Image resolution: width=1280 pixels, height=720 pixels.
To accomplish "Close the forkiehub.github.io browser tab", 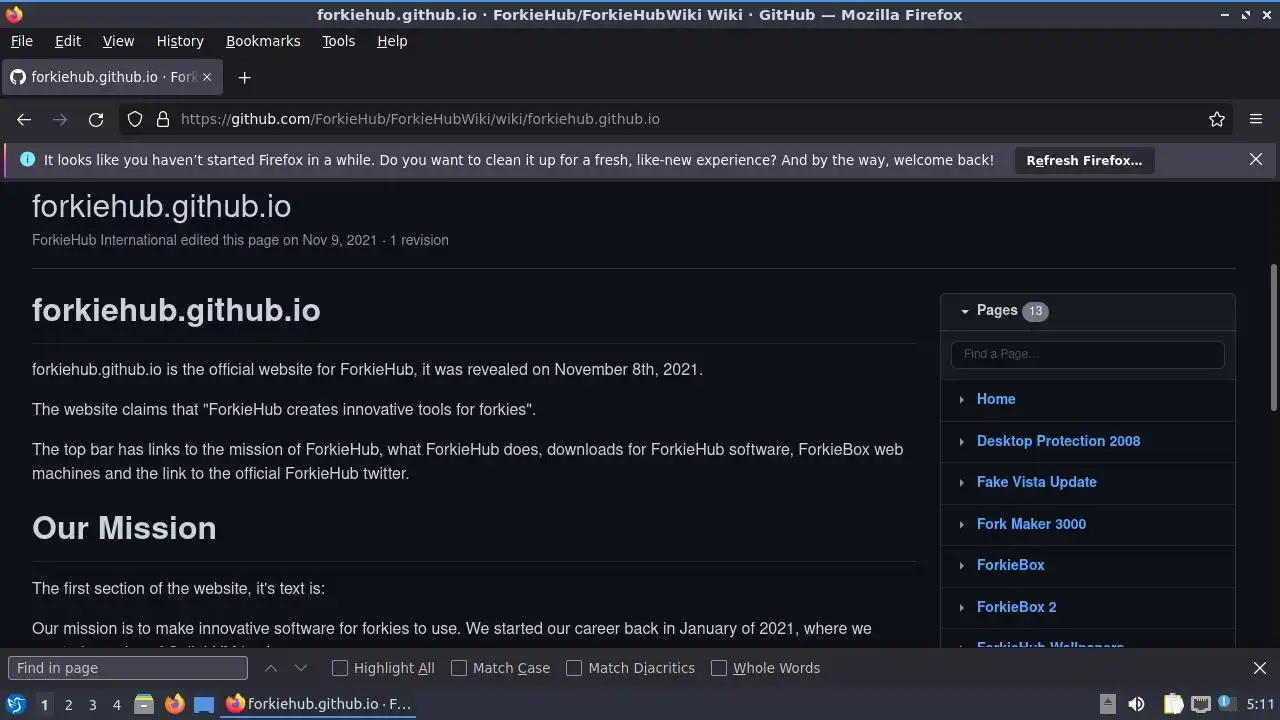I will (x=207, y=77).
